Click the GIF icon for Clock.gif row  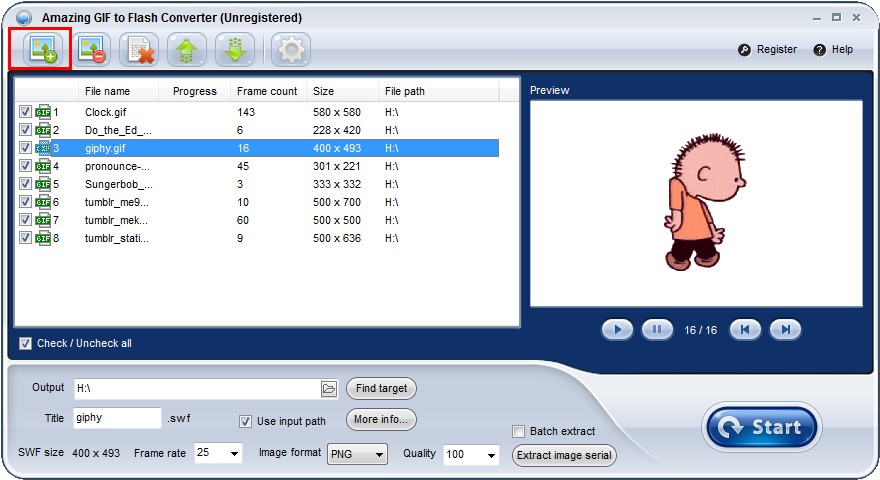tap(43, 112)
